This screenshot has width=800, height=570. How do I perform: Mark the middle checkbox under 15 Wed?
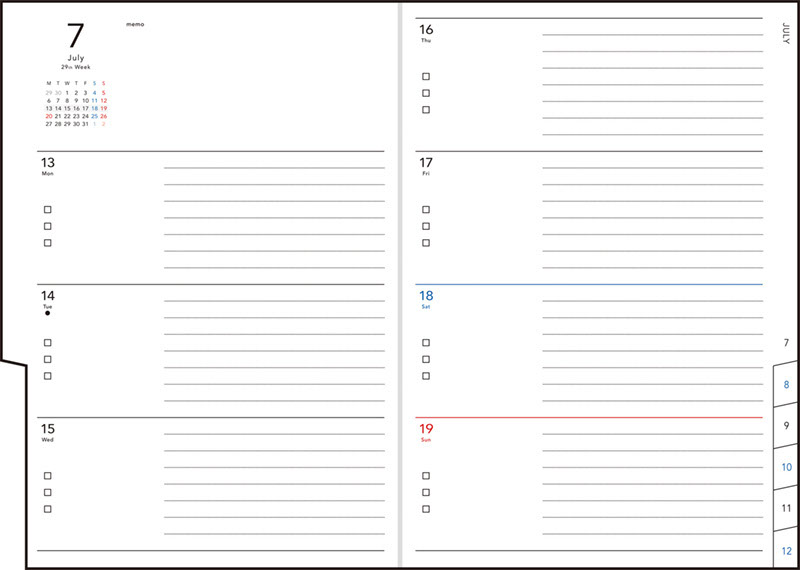[47, 492]
